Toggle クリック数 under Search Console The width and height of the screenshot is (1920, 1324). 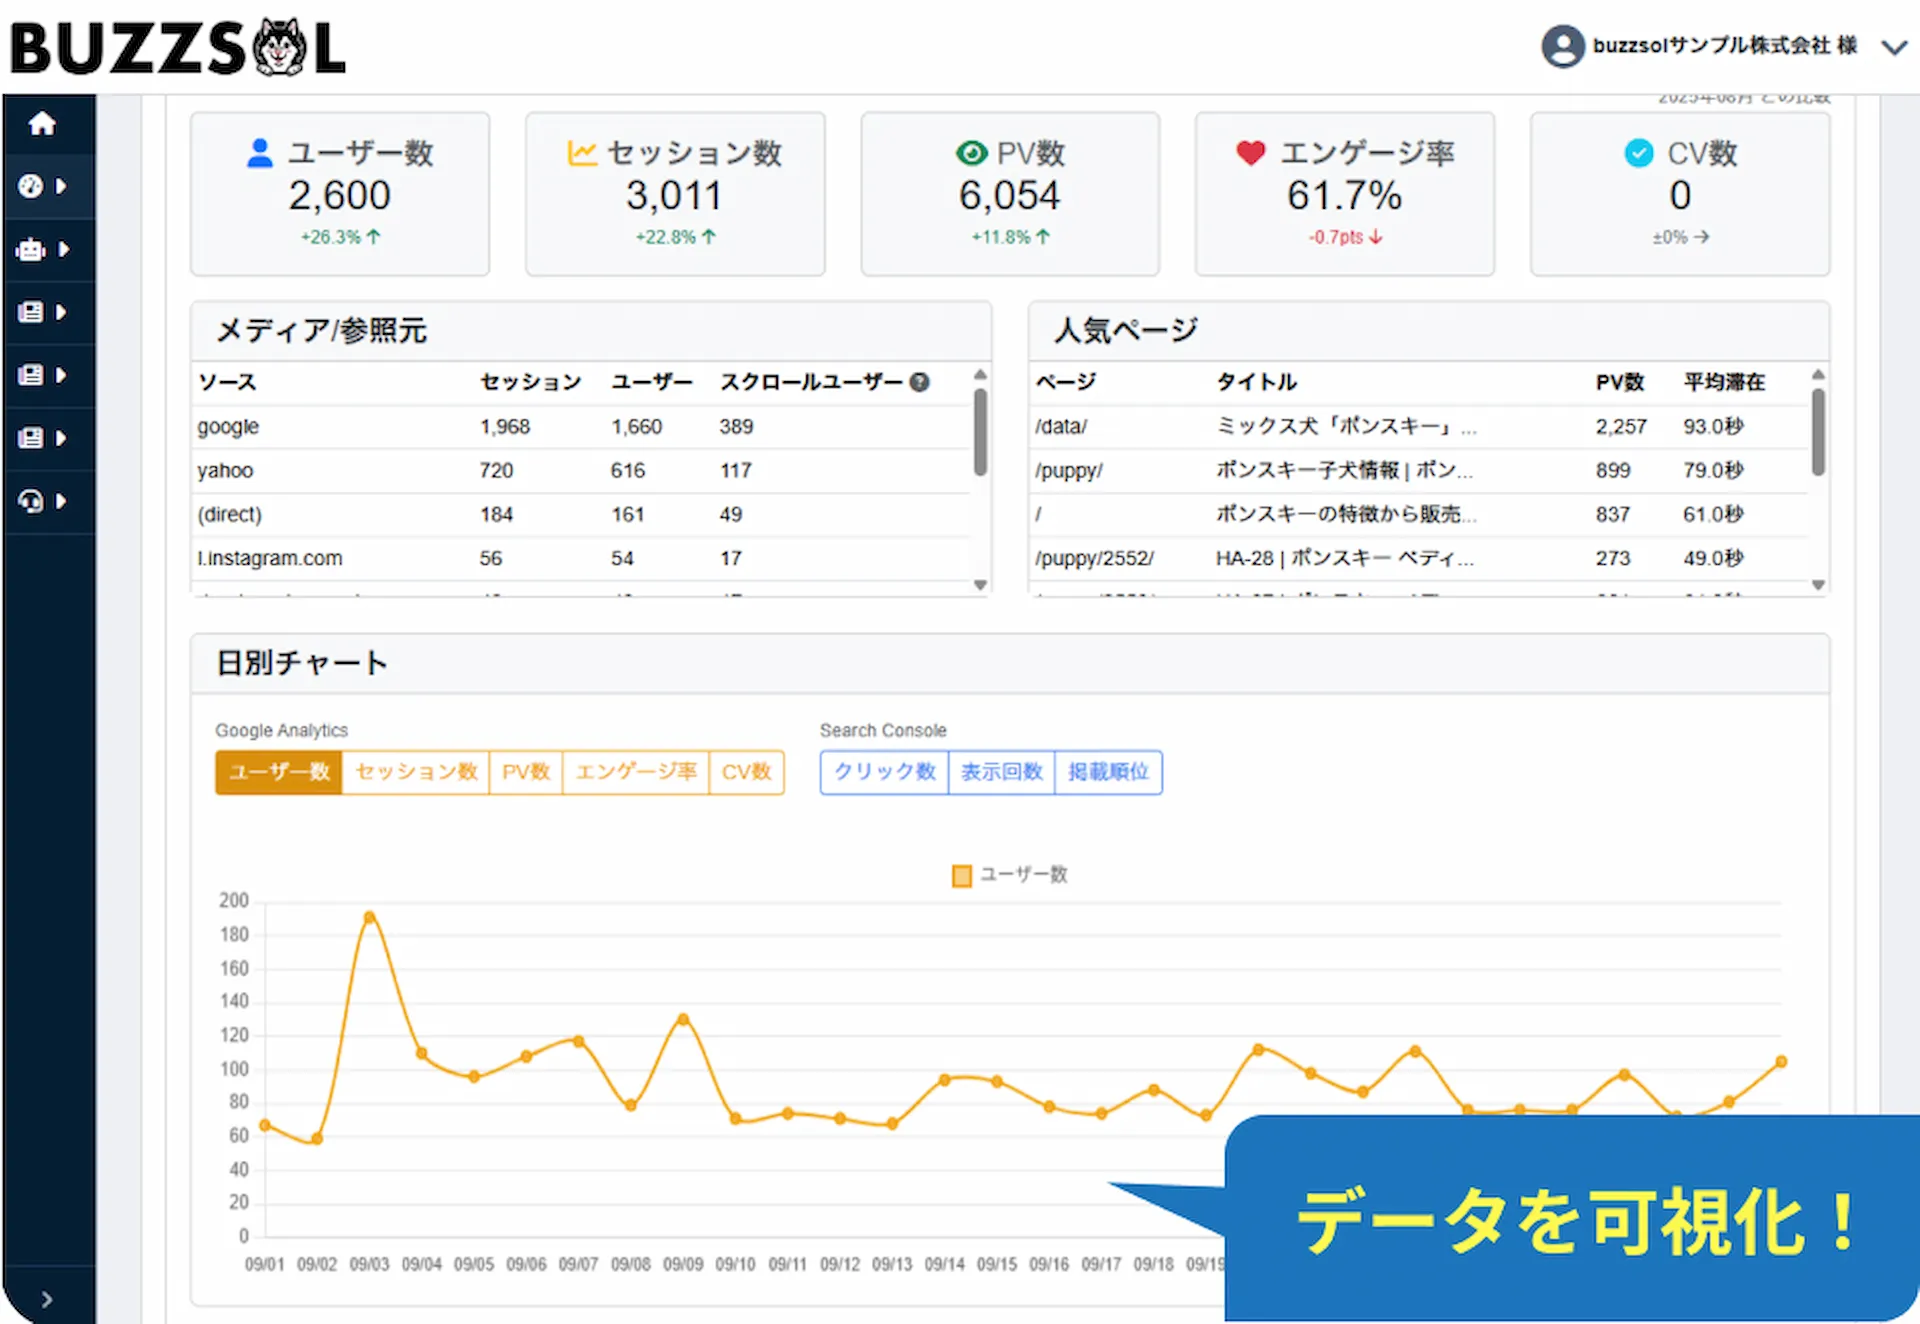883,772
